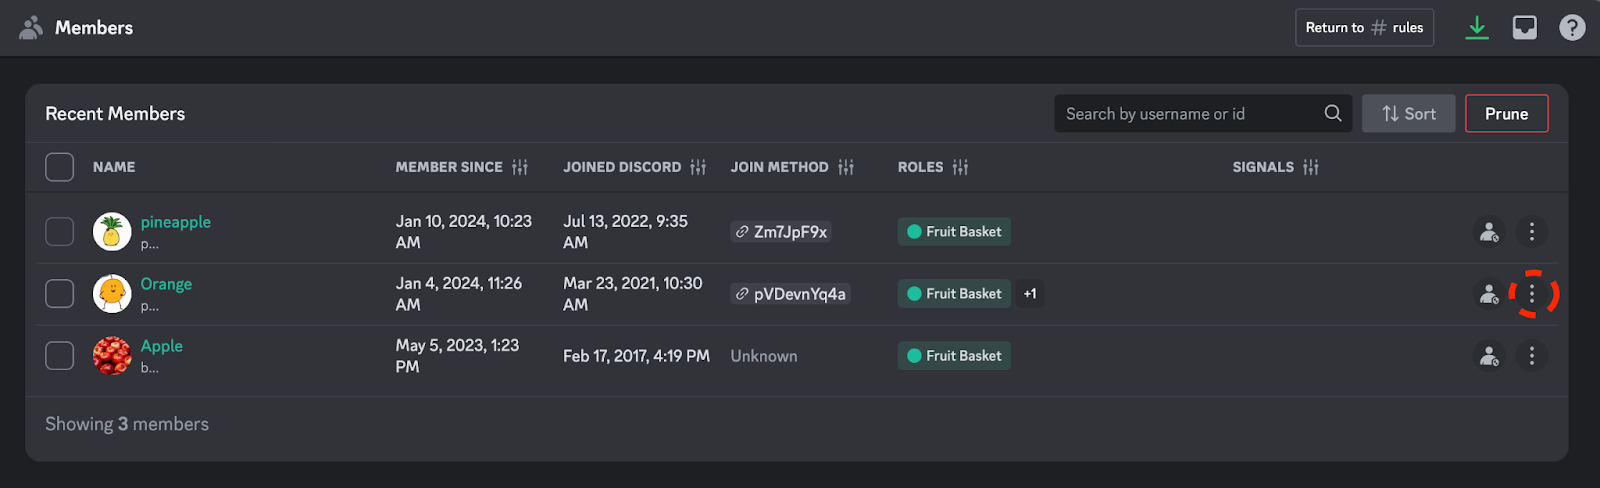The width and height of the screenshot is (1600, 488).
Task: Click the moderation icon for pineapple
Action: click(x=1489, y=232)
